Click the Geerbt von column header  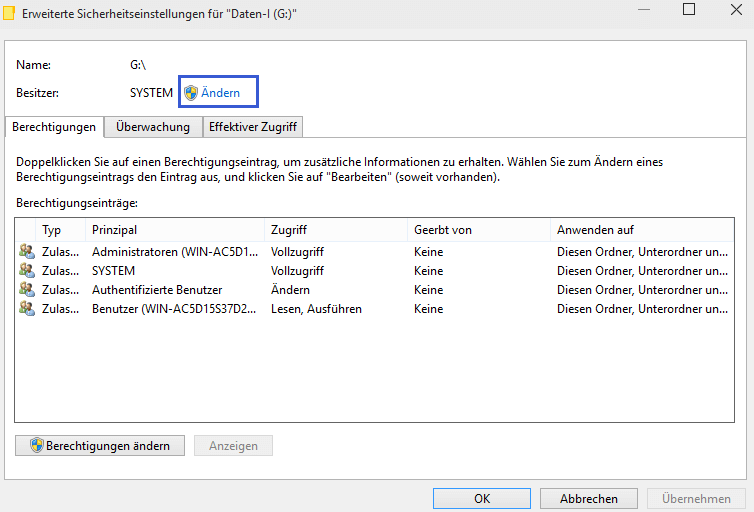pyautogui.click(x=478, y=230)
